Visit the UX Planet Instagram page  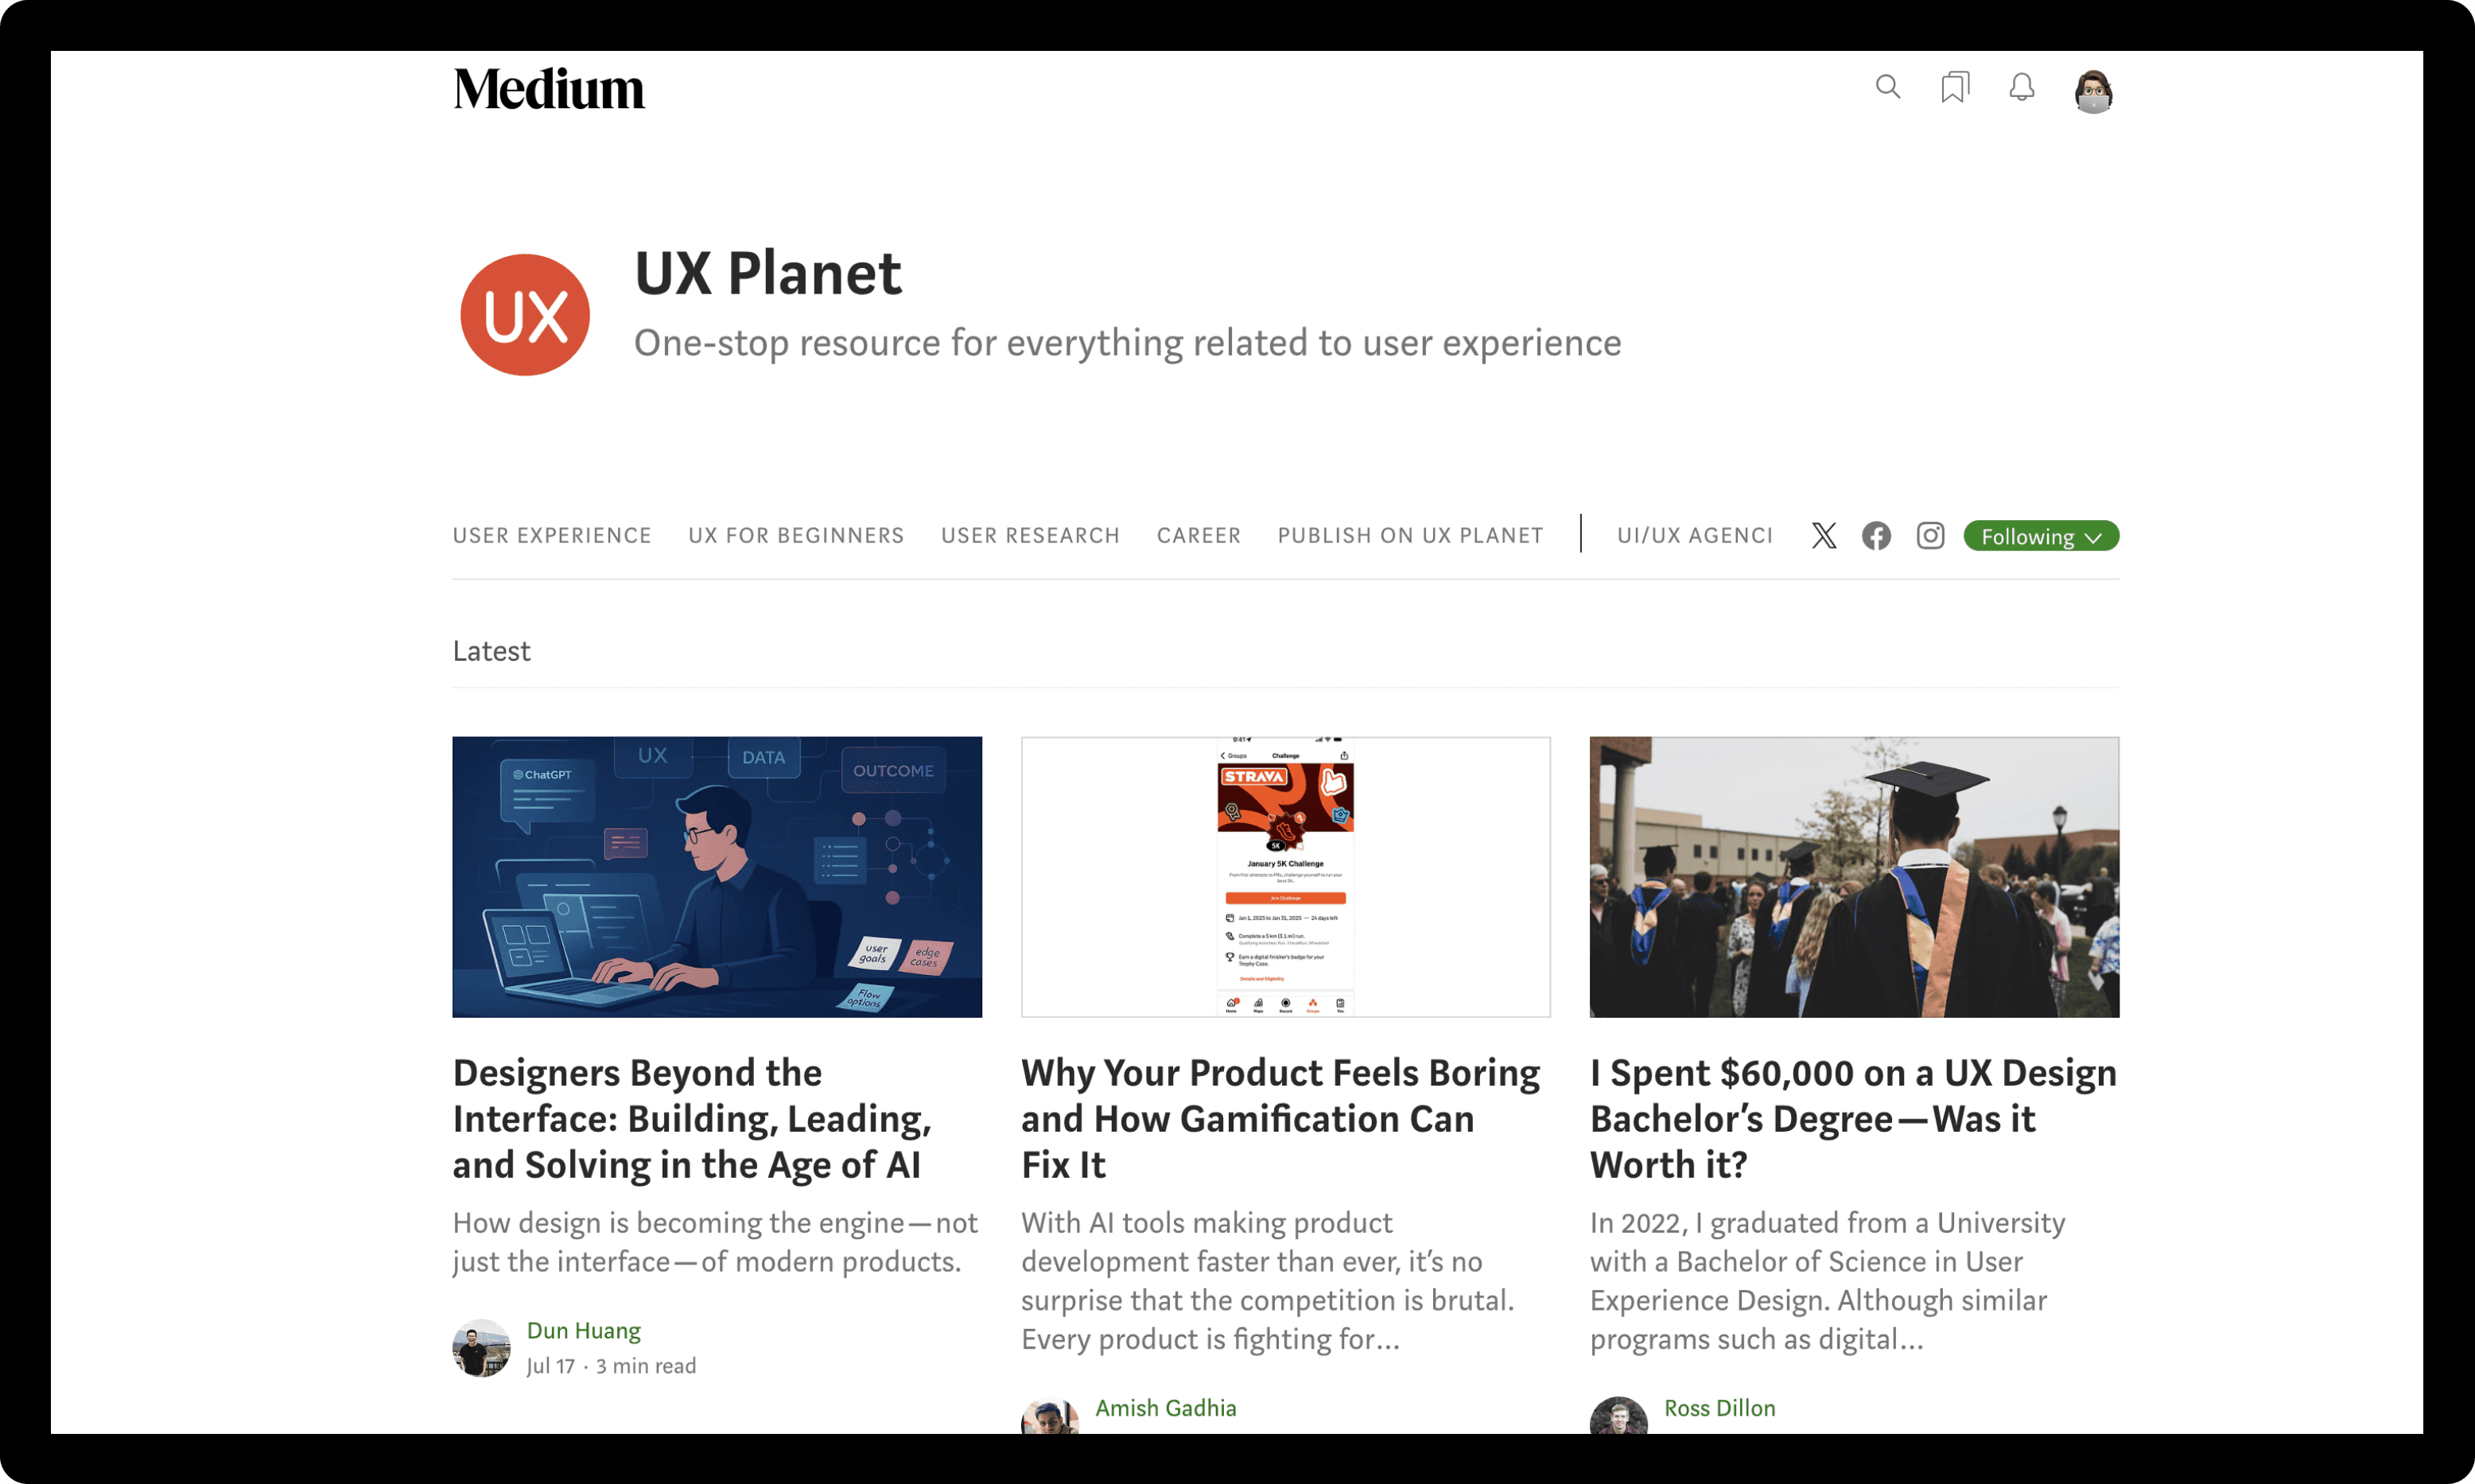click(x=1930, y=536)
